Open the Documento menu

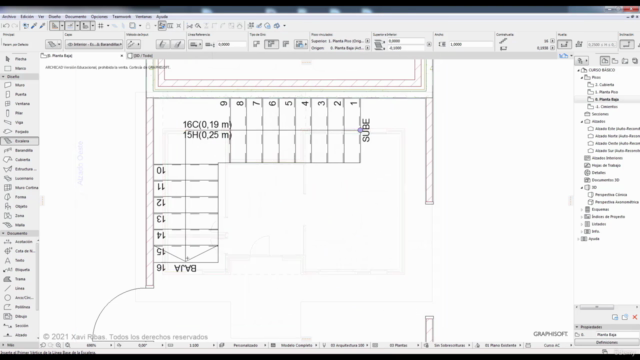[76, 17]
